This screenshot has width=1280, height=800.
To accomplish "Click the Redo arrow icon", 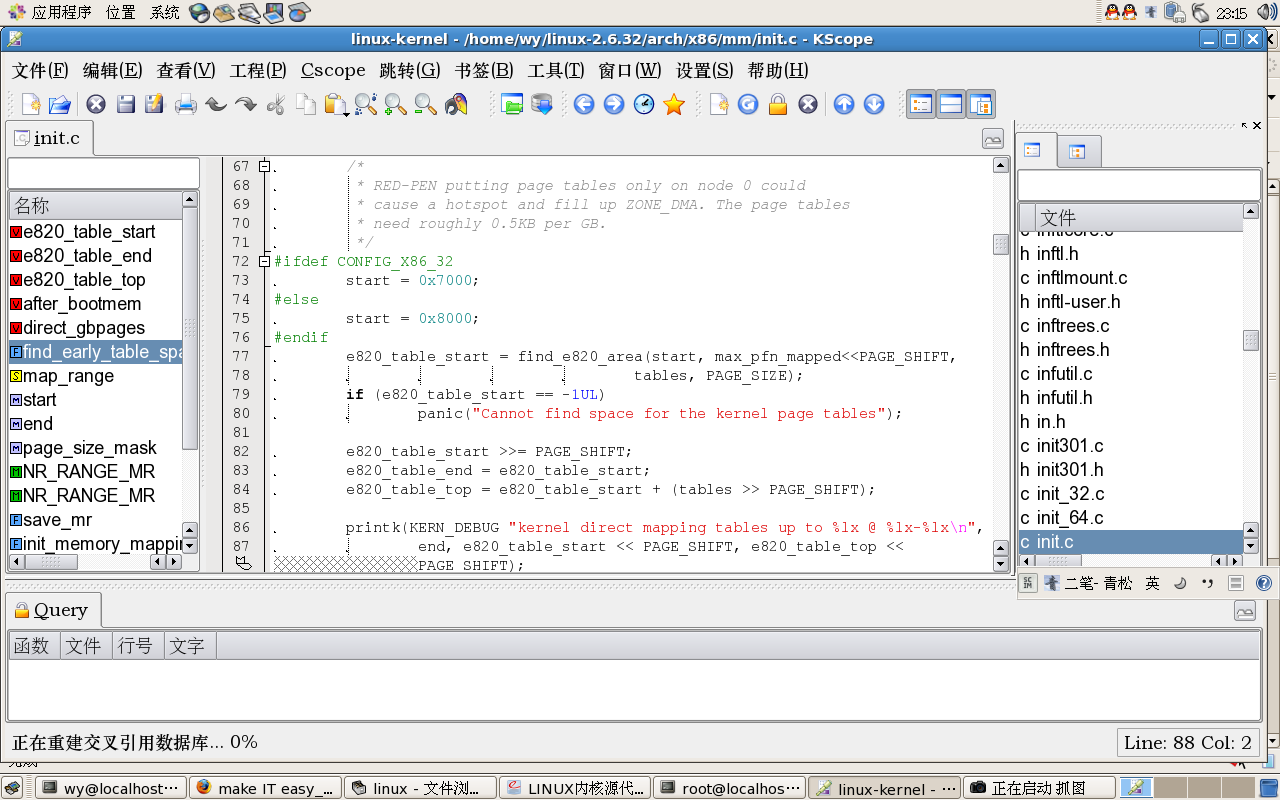I will click(246, 104).
